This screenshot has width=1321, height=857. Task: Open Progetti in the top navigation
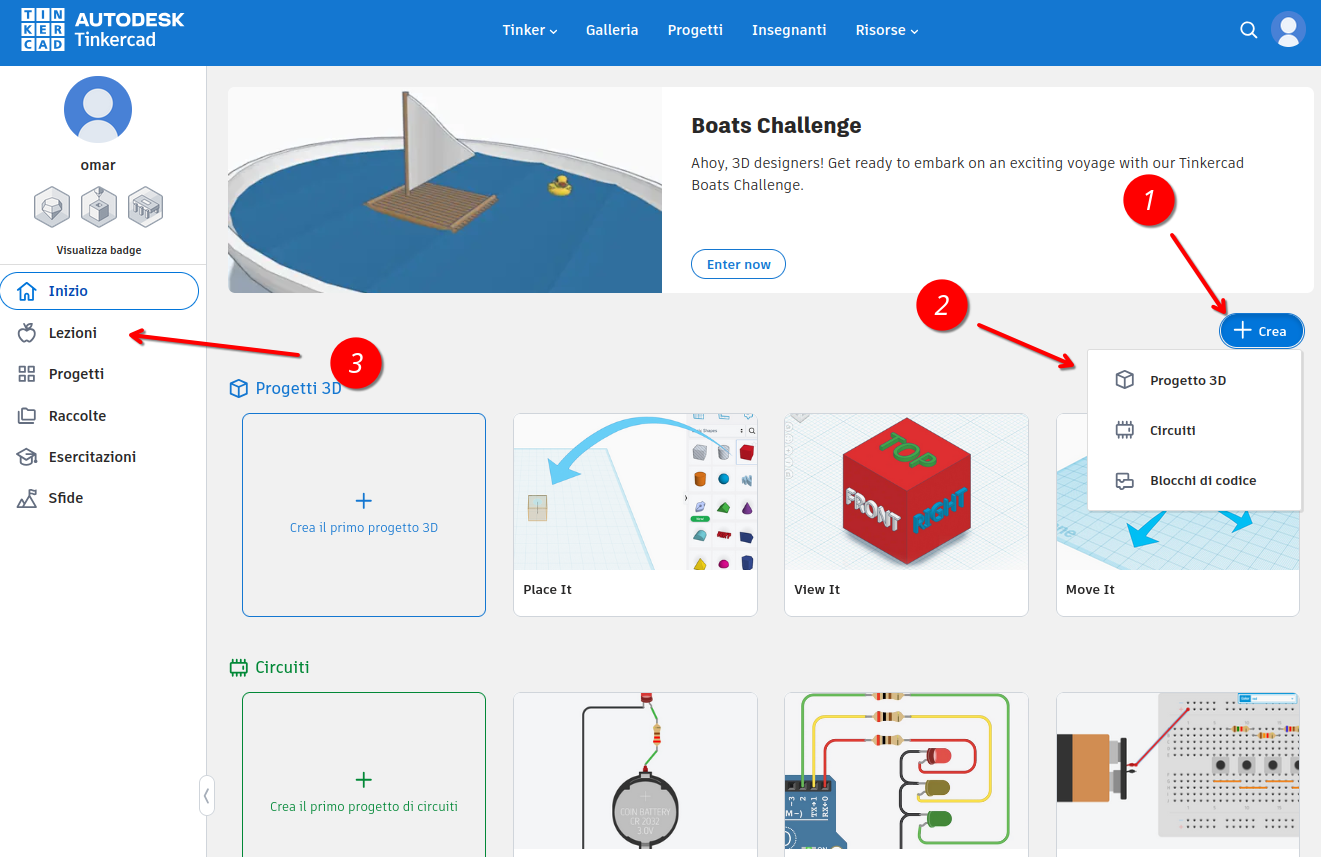pyautogui.click(x=695, y=30)
